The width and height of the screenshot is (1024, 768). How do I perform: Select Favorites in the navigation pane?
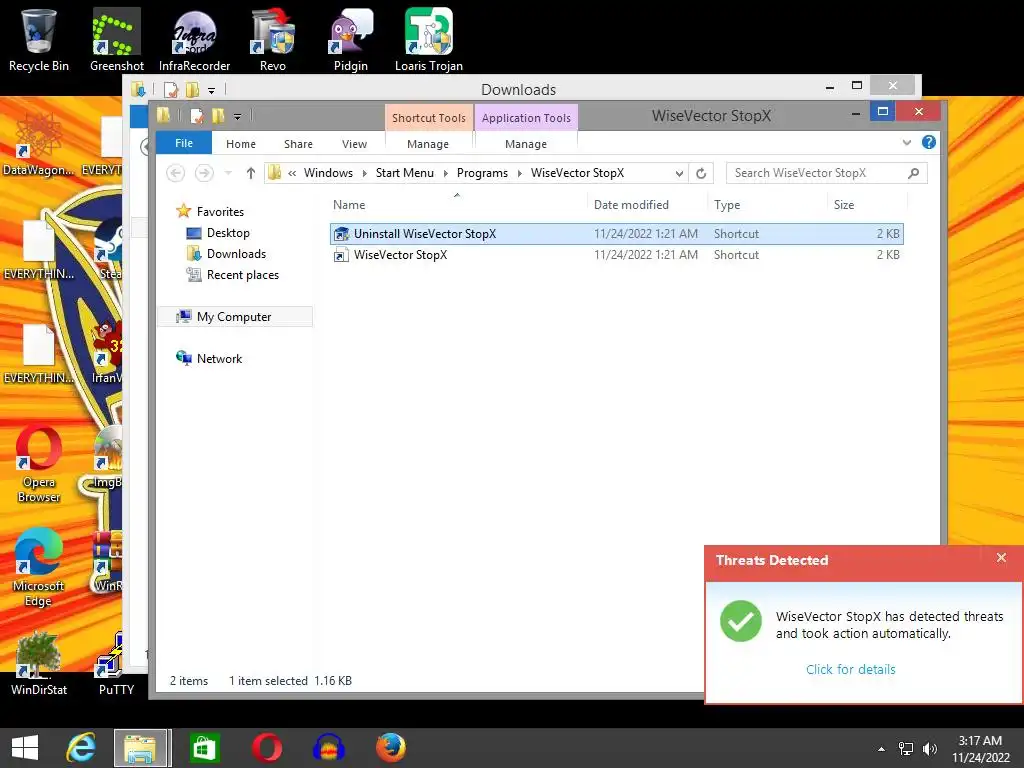[220, 212]
